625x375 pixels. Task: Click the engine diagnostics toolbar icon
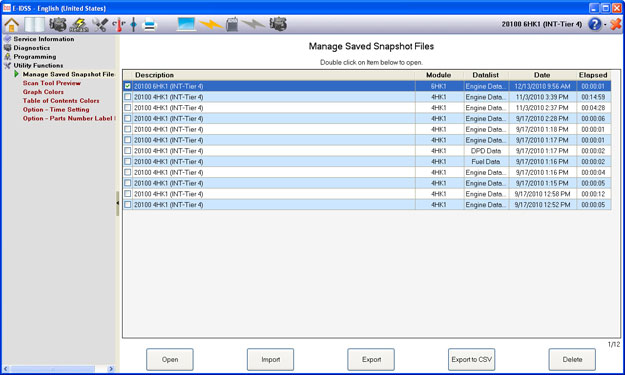[58, 25]
